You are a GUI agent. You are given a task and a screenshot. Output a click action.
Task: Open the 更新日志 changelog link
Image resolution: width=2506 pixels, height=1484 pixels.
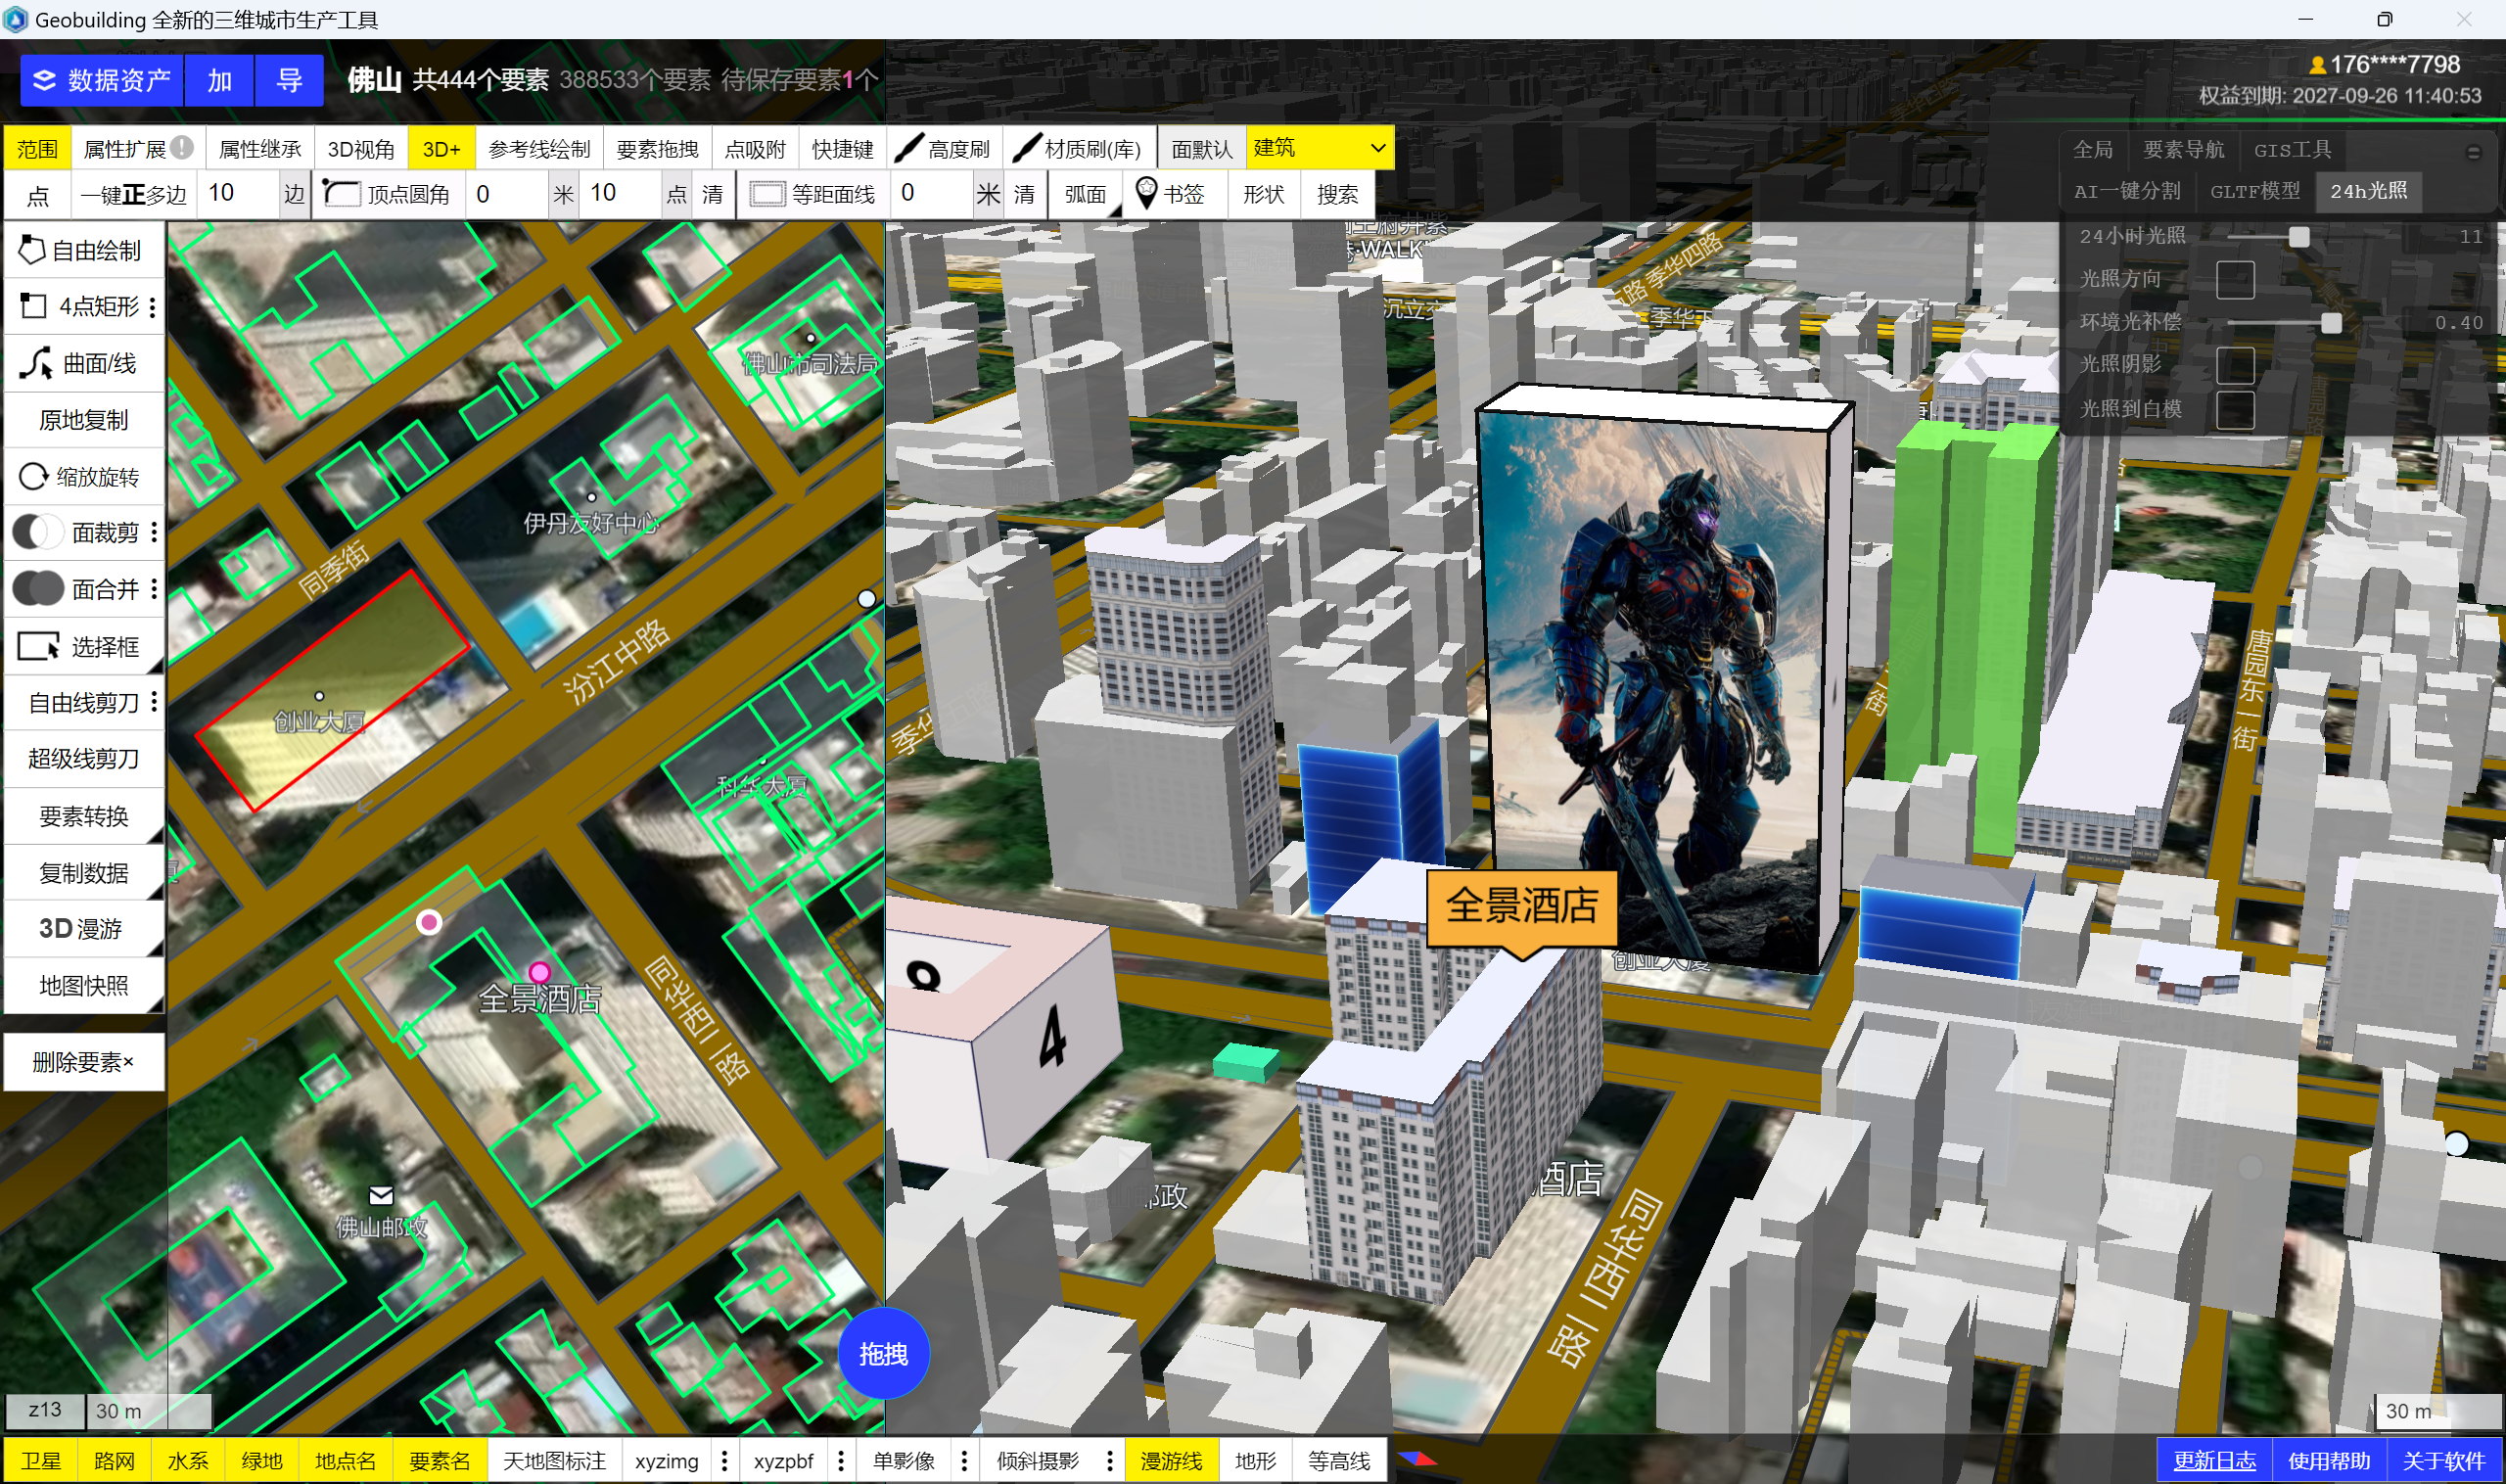[x=2213, y=1460]
